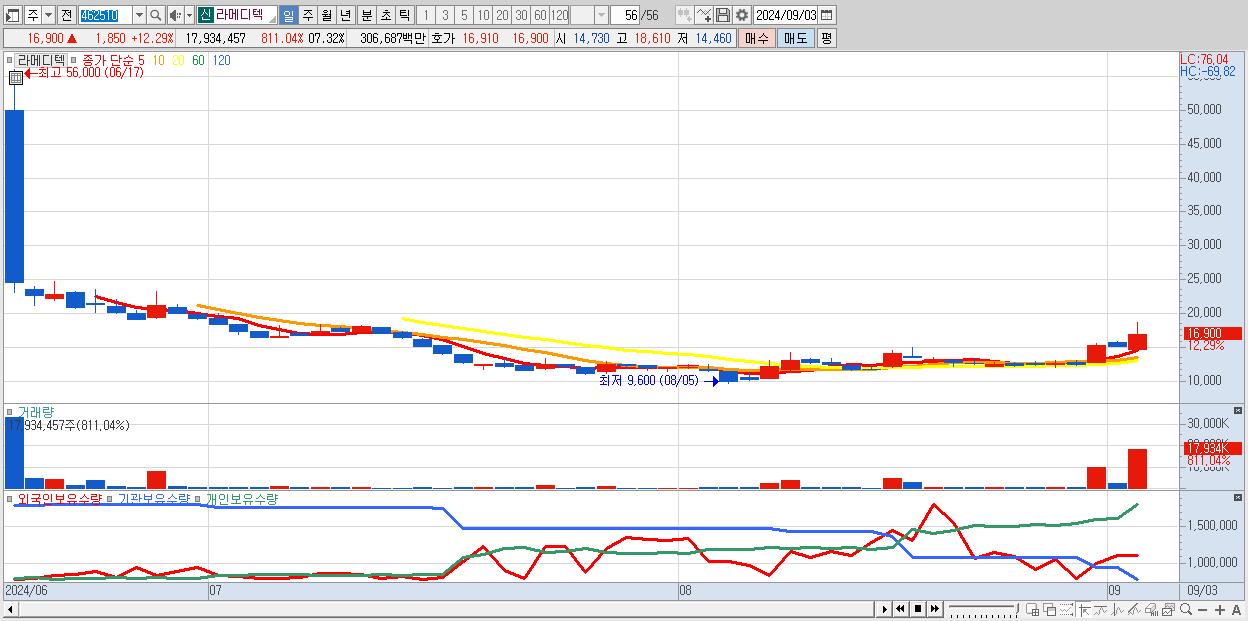The height and width of the screenshot is (621, 1248).
Task: Click the compare-chart add icon
Action: coord(684,15)
